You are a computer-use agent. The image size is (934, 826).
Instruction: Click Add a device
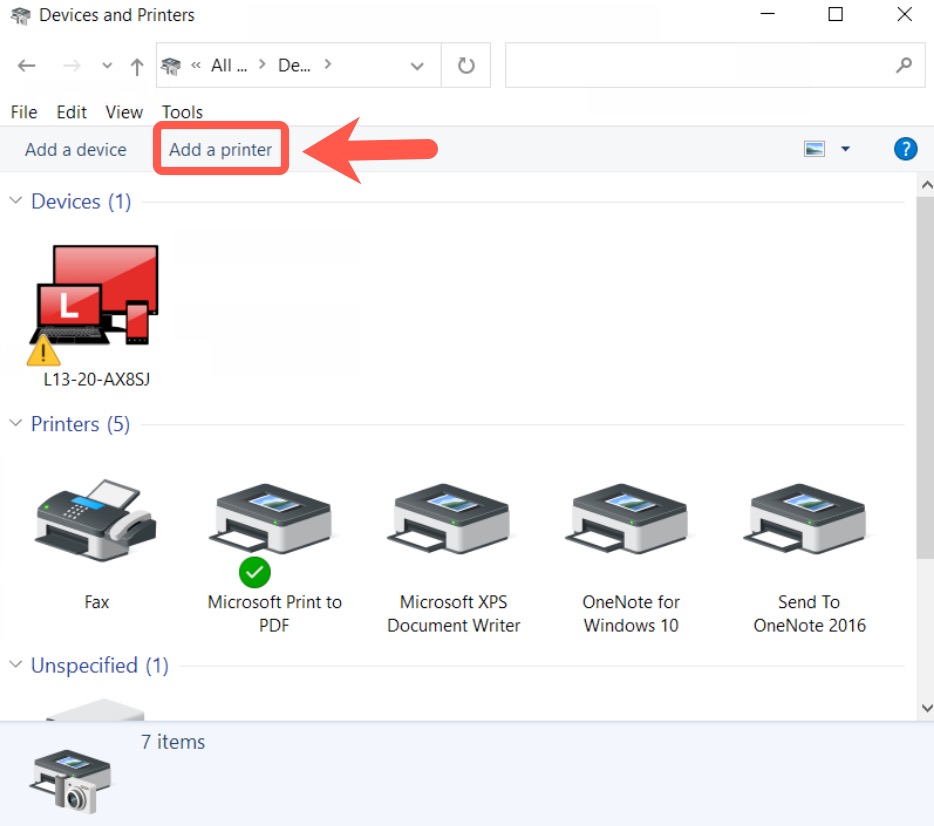[x=76, y=149]
